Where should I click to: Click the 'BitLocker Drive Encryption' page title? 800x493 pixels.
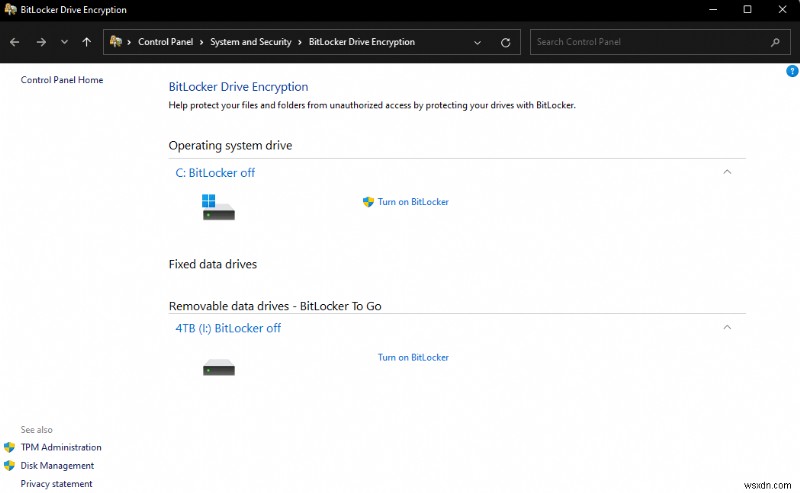click(x=238, y=87)
